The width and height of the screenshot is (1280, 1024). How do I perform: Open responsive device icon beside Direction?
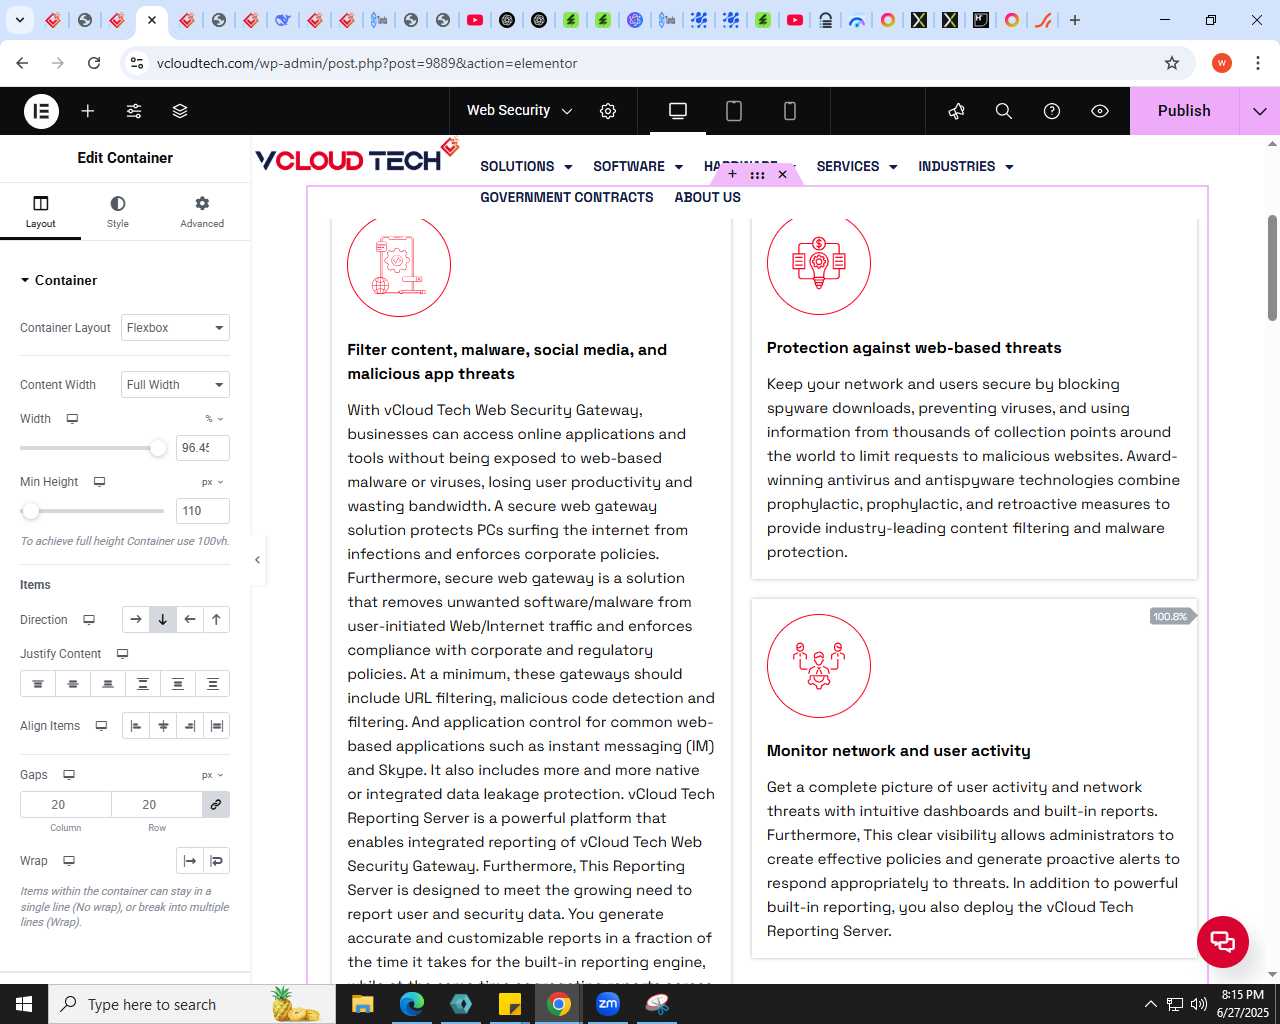pyautogui.click(x=89, y=620)
